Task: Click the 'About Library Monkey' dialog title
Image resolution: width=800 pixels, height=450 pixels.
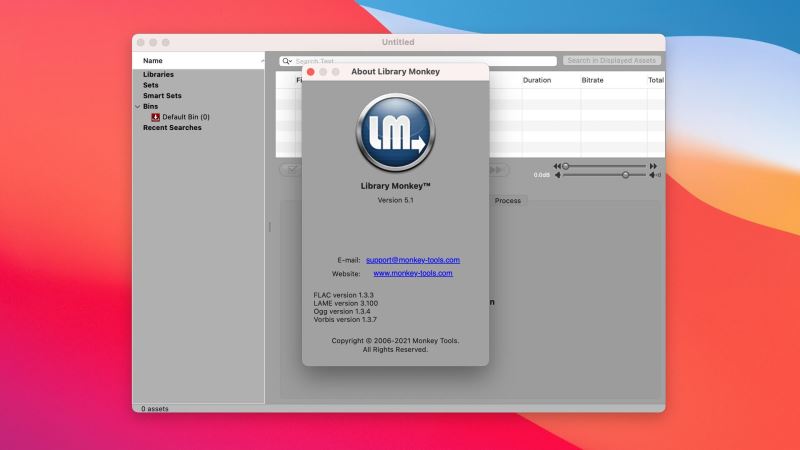Action: click(395, 72)
